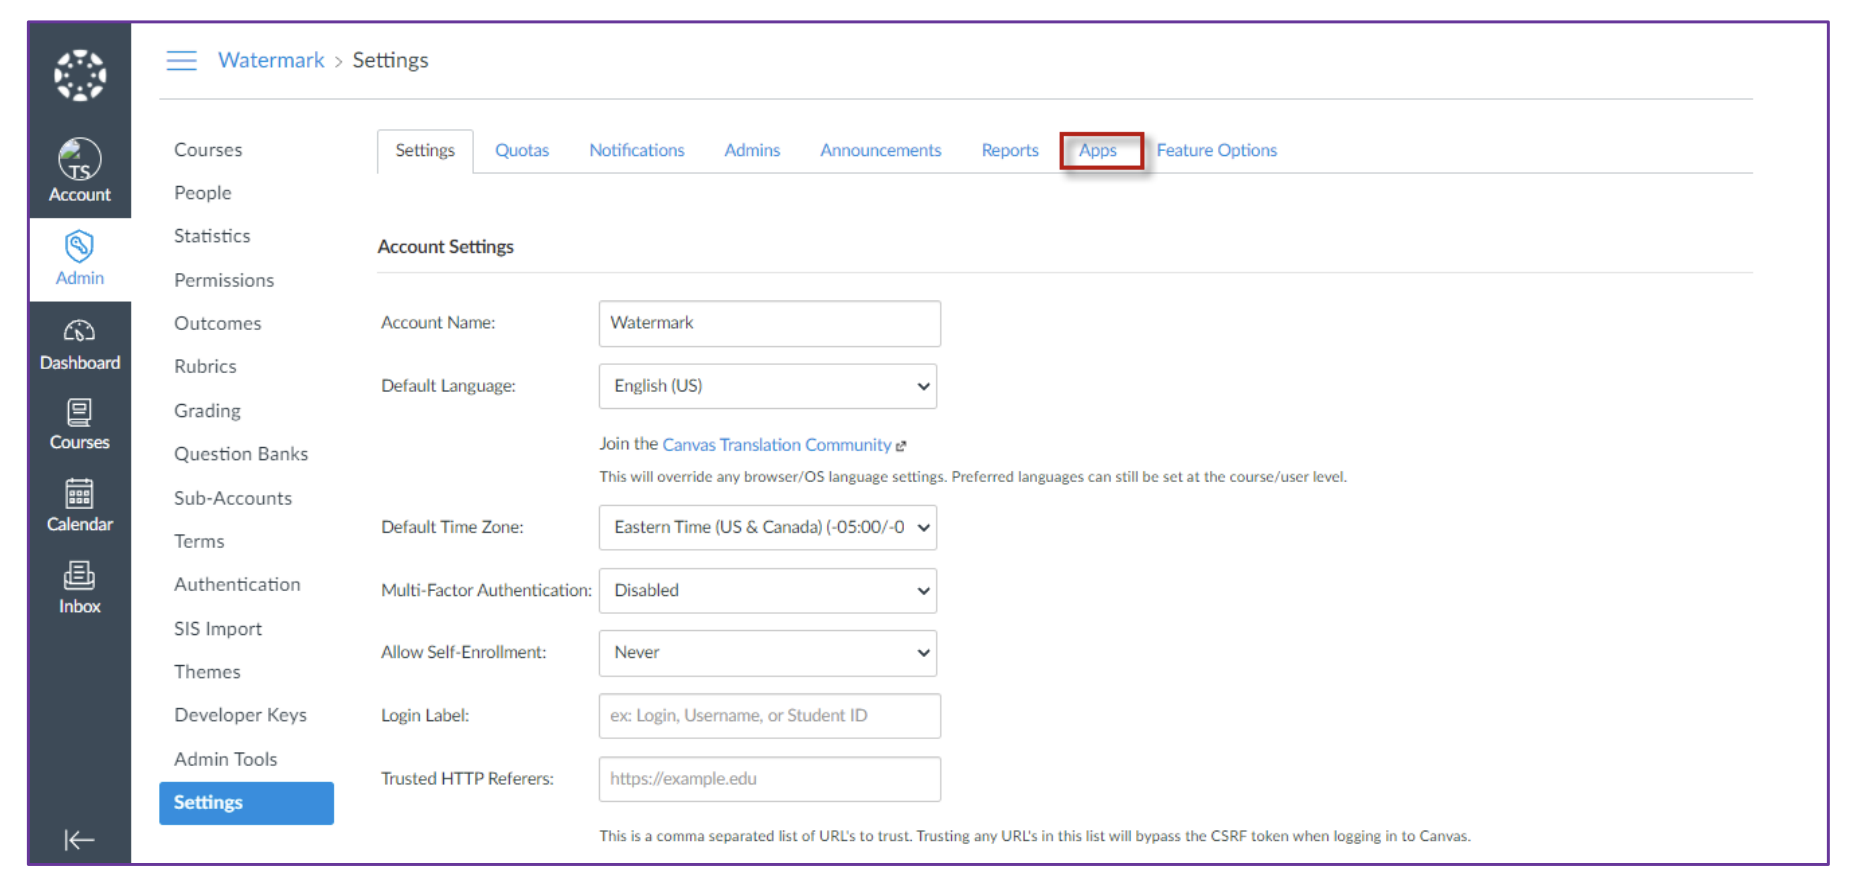
Task: Click the Account Settings heading
Action: pyautogui.click(x=446, y=247)
